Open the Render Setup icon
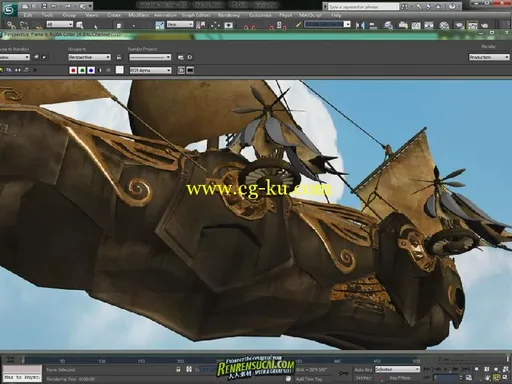 click(x=459, y=25)
